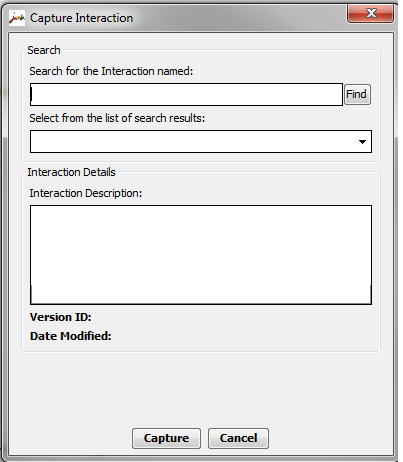Click the Search group heading
Screen dimensions: 403x462
(44, 50)
